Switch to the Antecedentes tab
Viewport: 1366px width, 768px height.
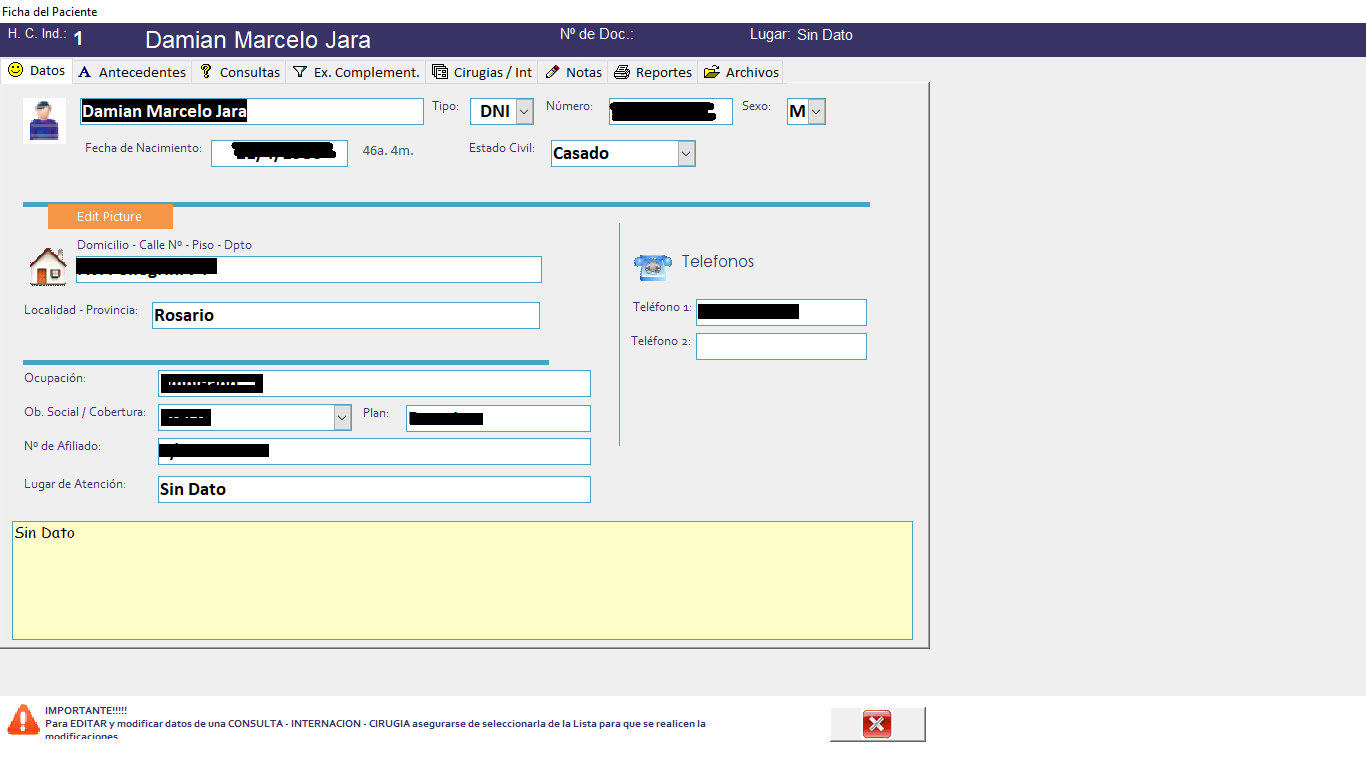(x=132, y=72)
